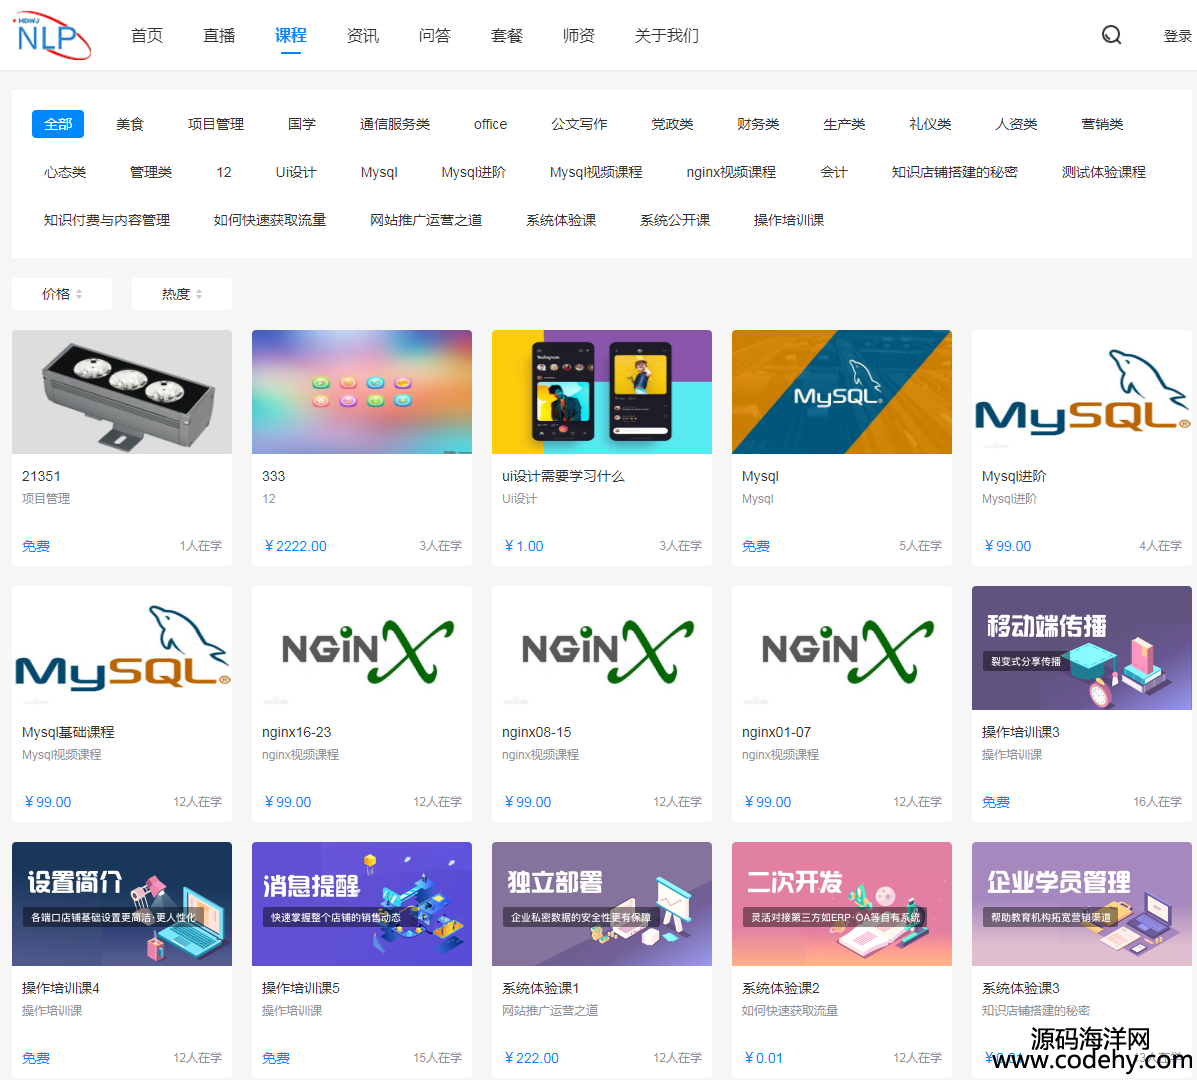Open nginx16-23 course thumbnail

point(362,648)
